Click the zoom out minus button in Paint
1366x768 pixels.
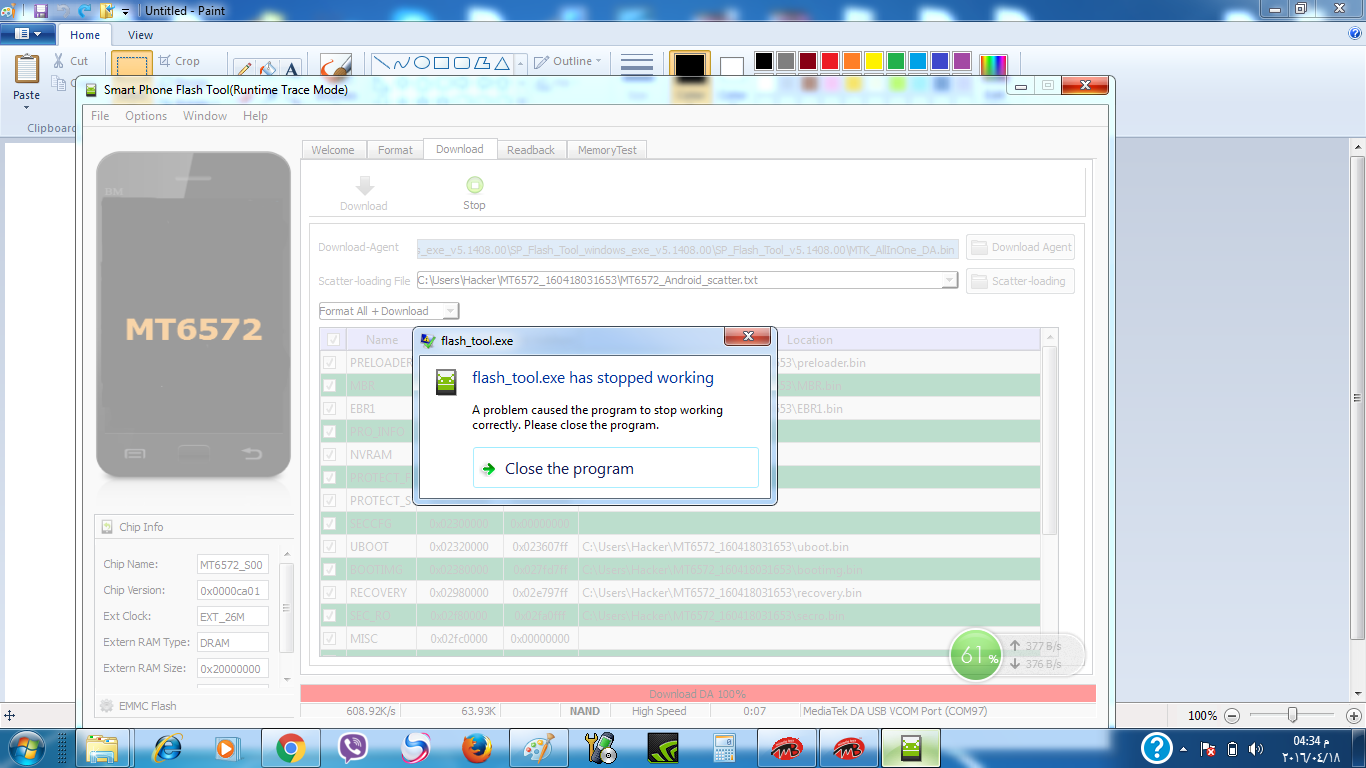click(x=1232, y=716)
